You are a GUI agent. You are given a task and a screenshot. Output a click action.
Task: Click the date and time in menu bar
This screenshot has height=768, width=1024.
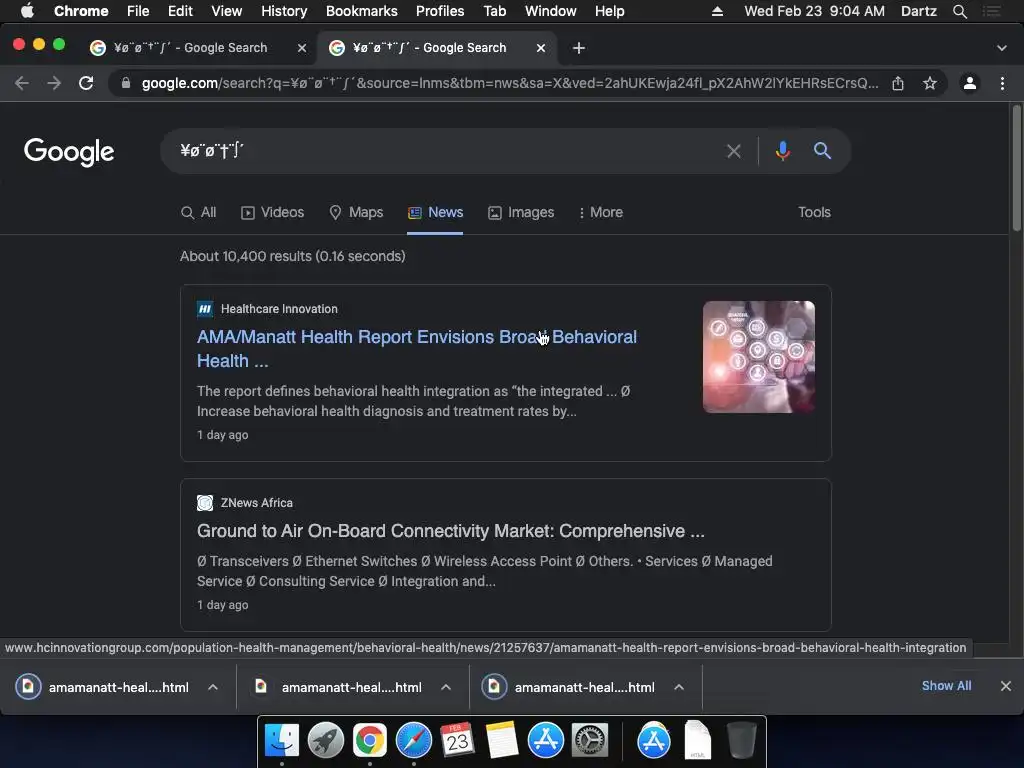coord(814,11)
